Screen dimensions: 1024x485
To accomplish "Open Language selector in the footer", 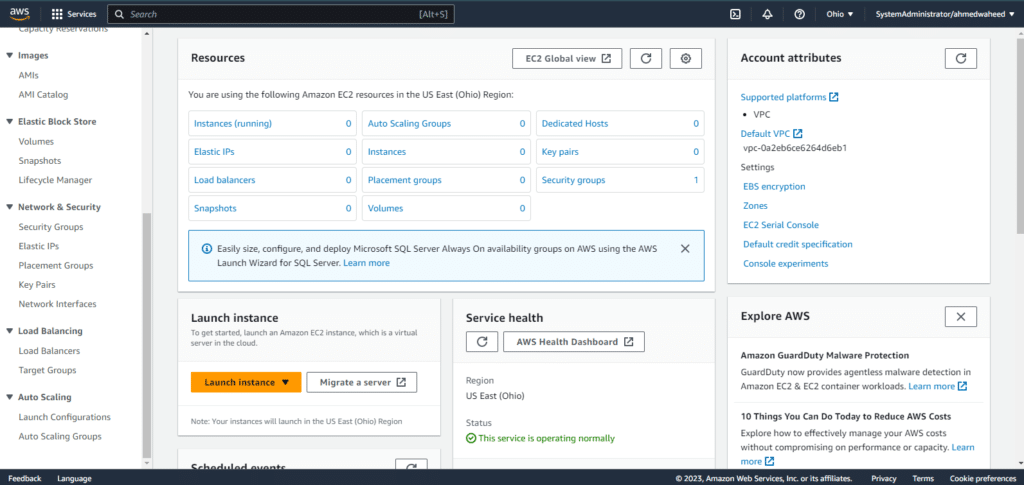I will coord(74,478).
